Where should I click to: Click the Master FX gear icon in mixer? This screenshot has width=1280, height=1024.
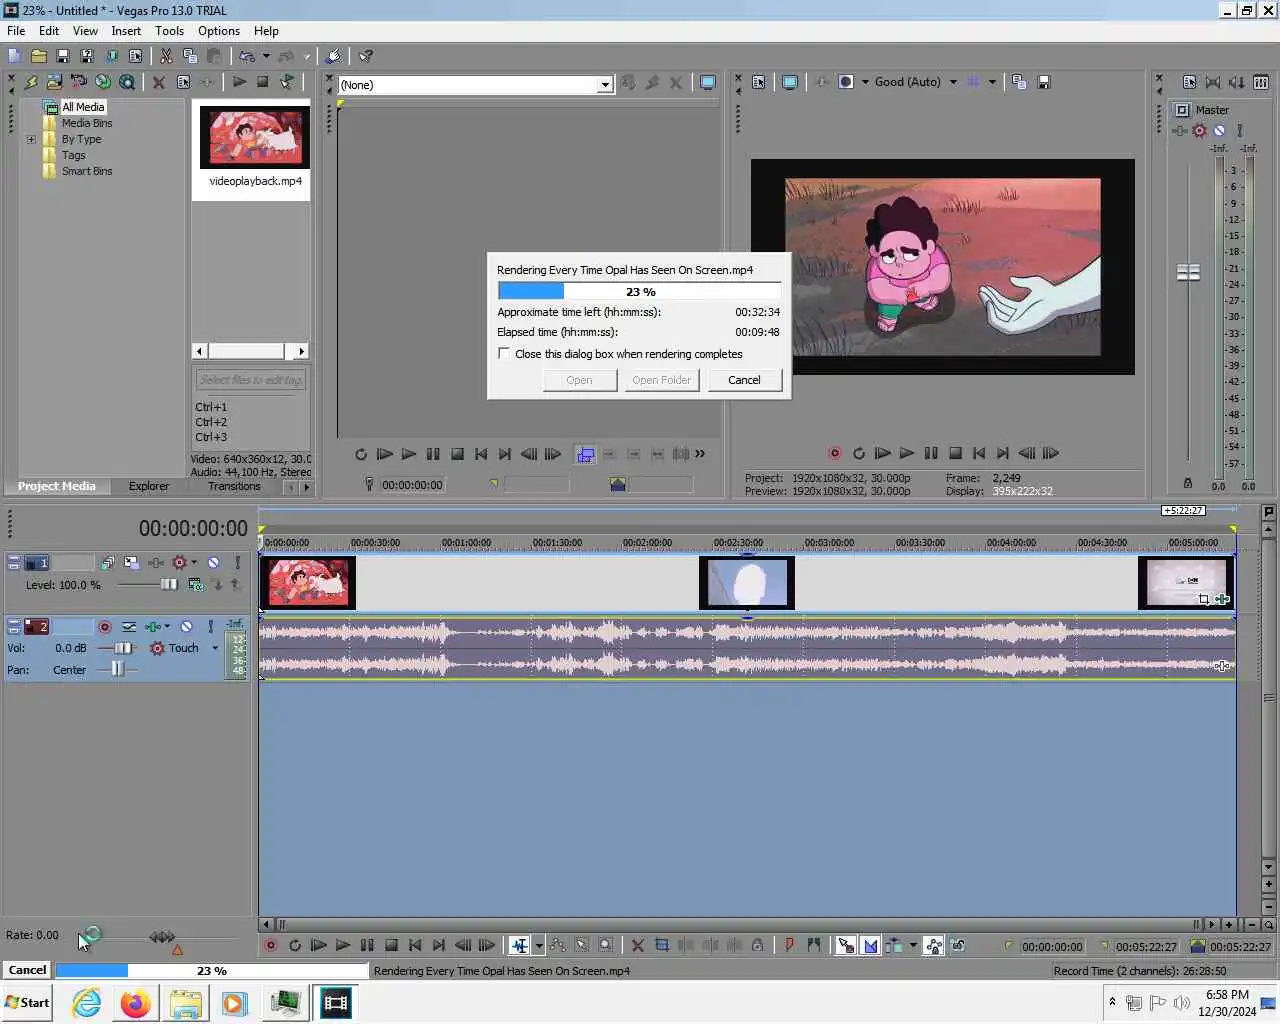click(x=1199, y=130)
